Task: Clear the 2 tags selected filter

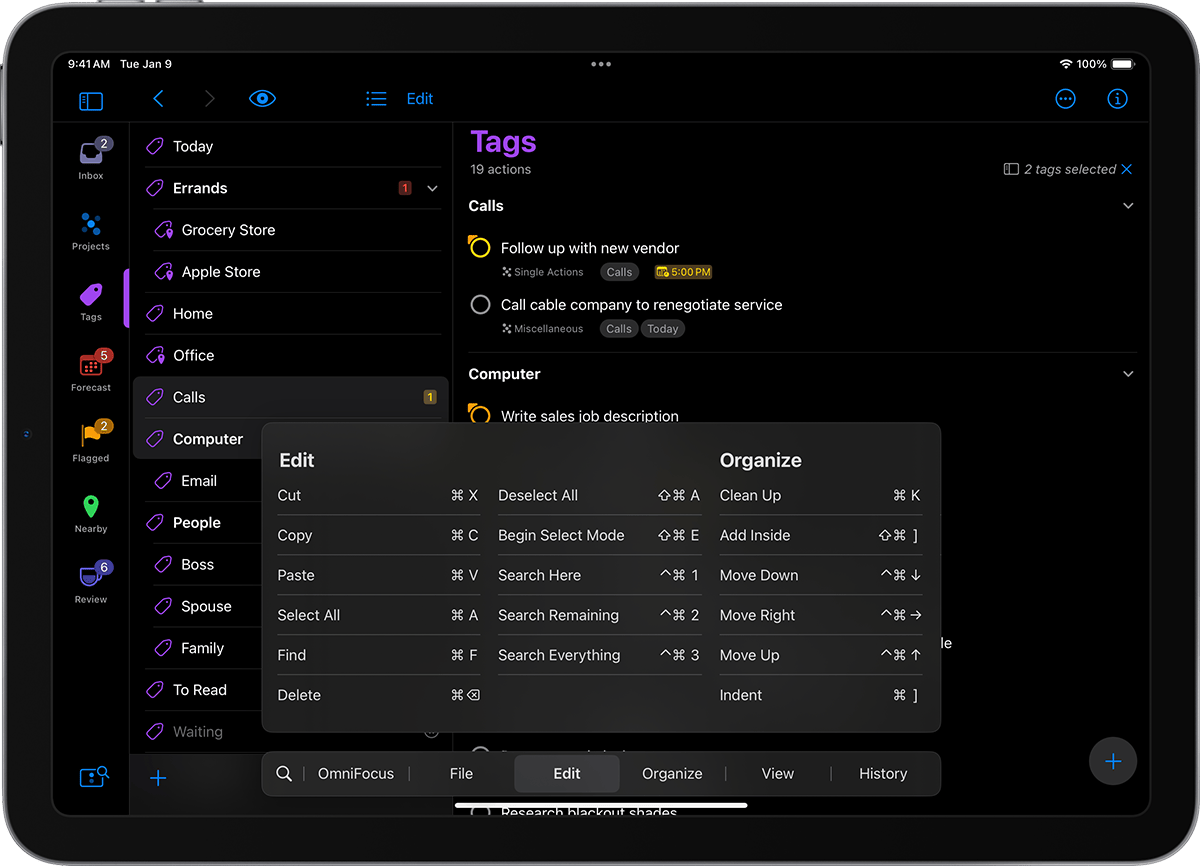Action: pyautogui.click(x=1127, y=169)
